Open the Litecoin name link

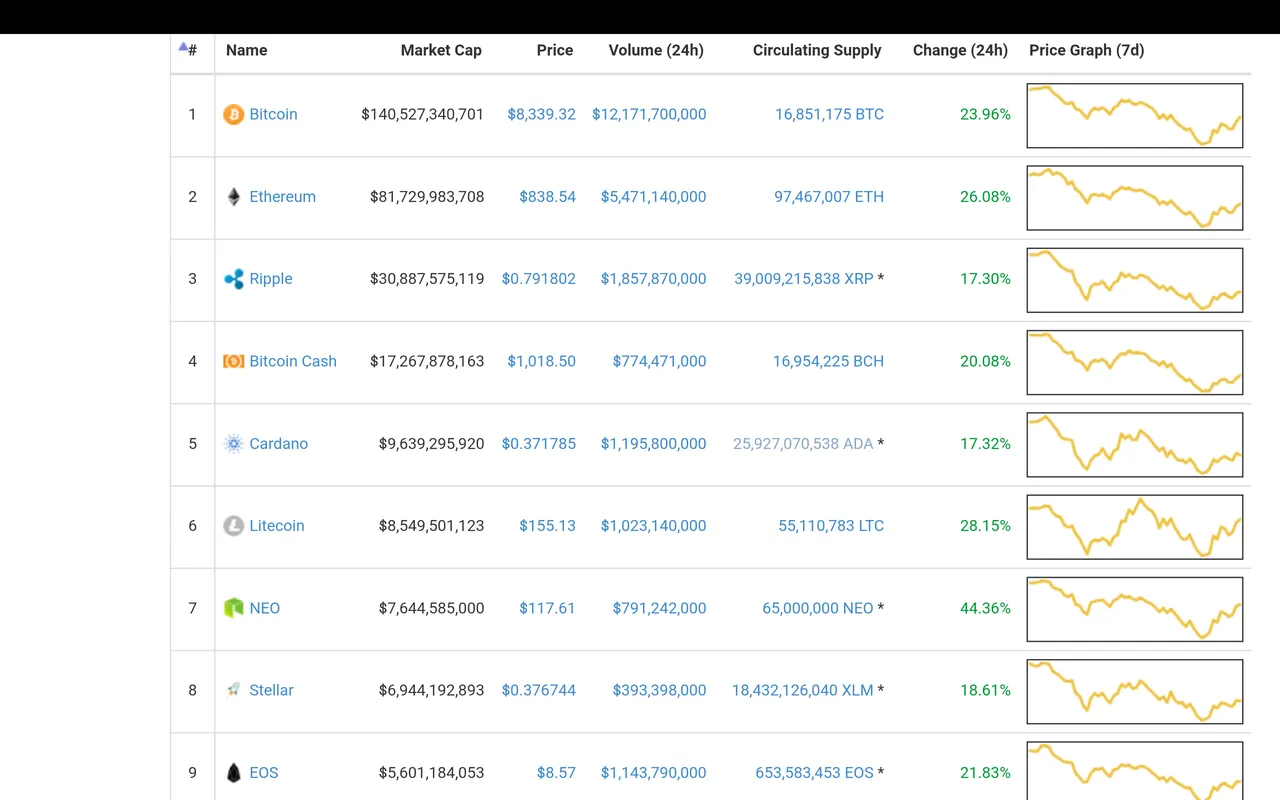(x=277, y=526)
